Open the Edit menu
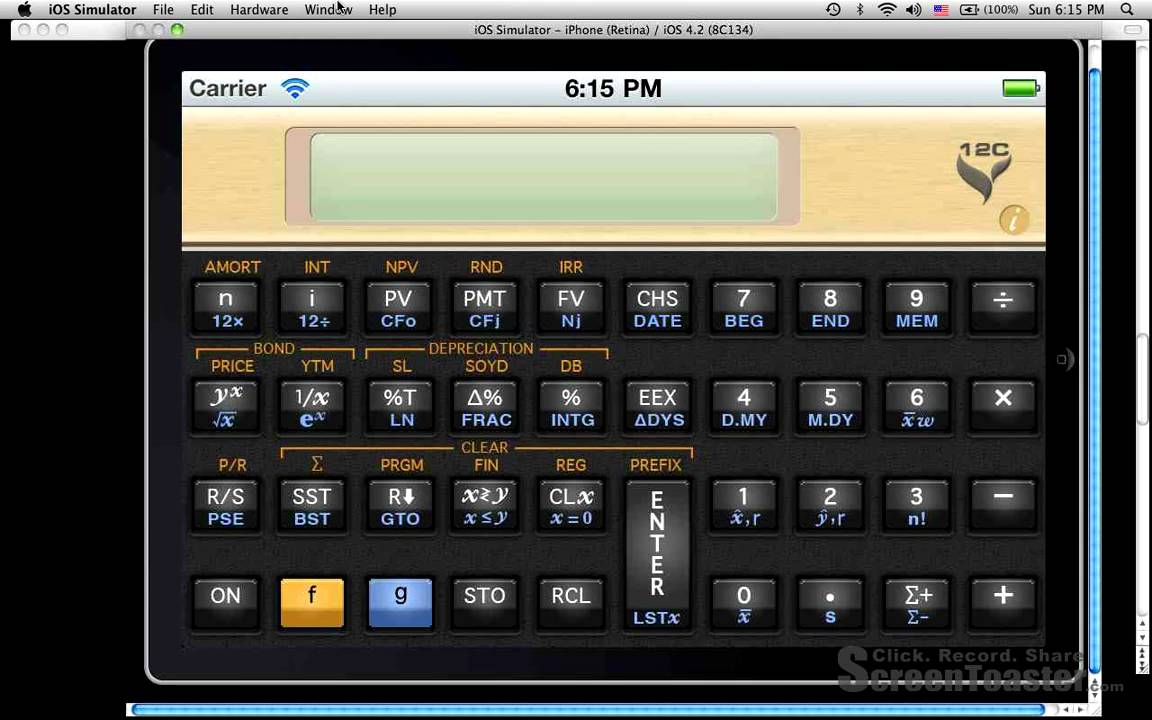 (x=202, y=10)
